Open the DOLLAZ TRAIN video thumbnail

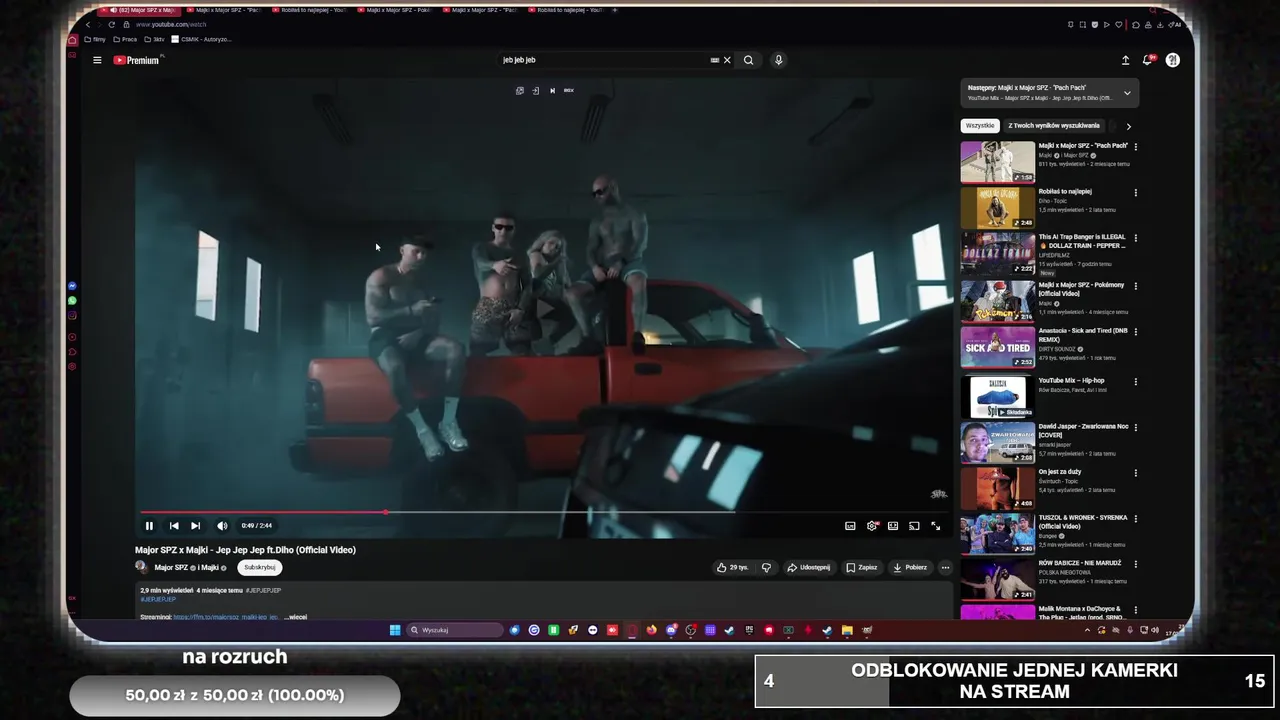click(998, 253)
